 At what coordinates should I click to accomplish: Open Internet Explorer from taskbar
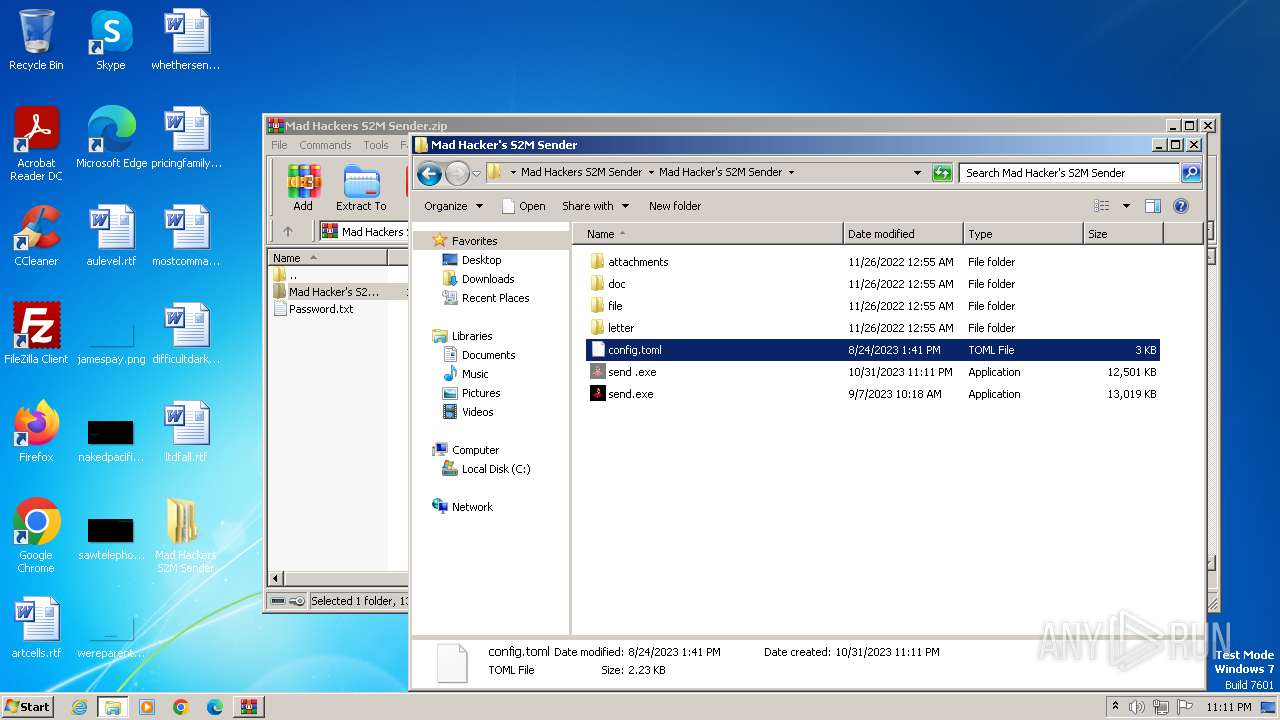(x=79, y=707)
